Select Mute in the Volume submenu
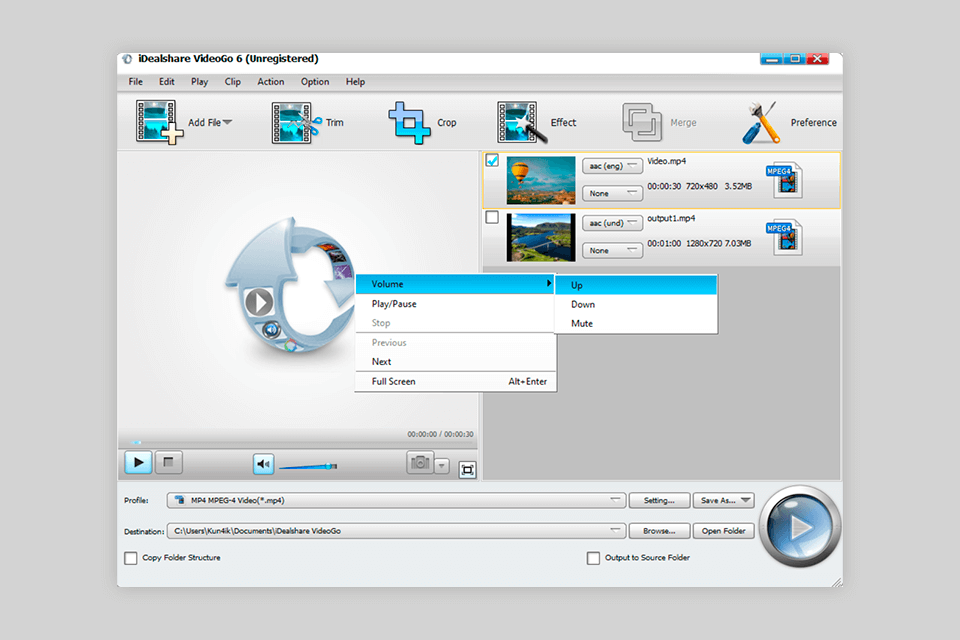 click(636, 323)
